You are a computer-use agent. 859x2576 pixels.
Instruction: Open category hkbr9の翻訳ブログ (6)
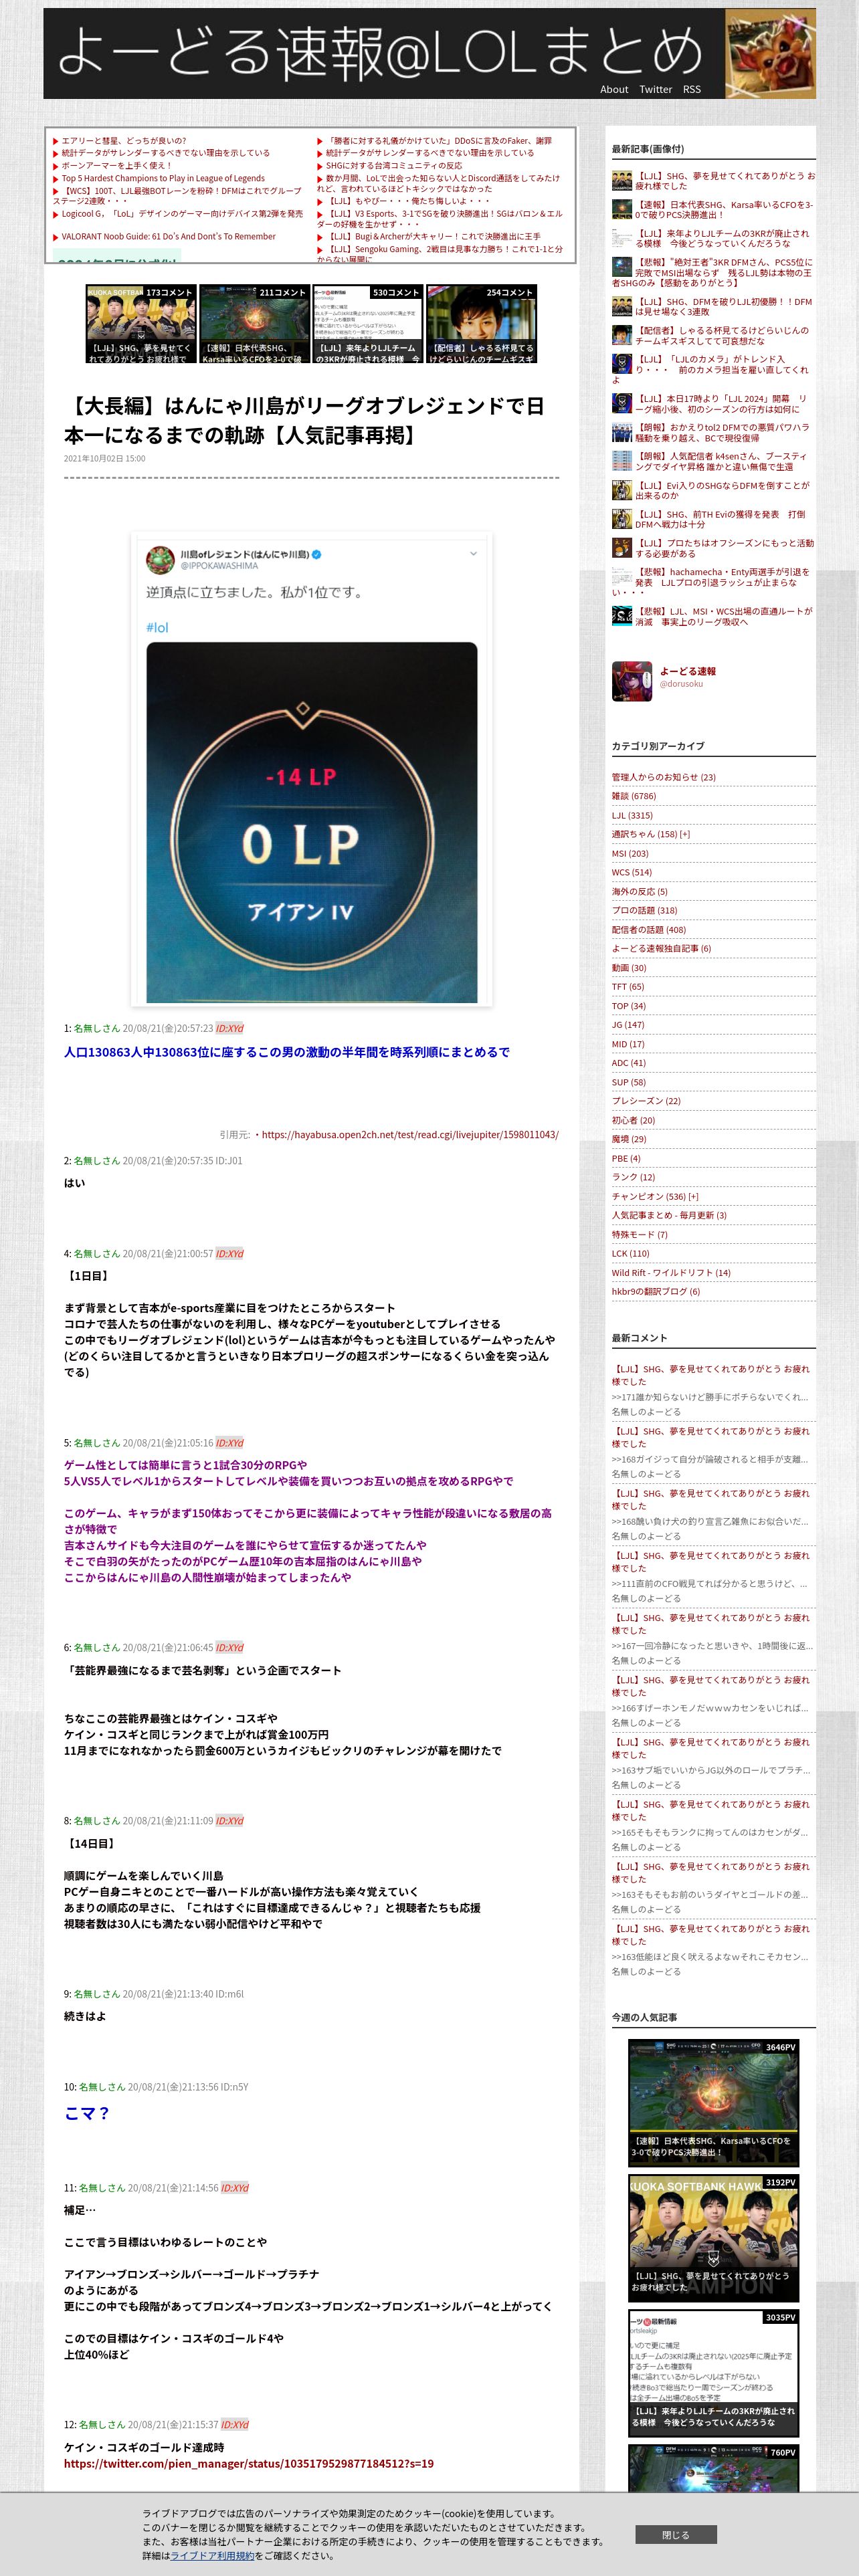656,1291
